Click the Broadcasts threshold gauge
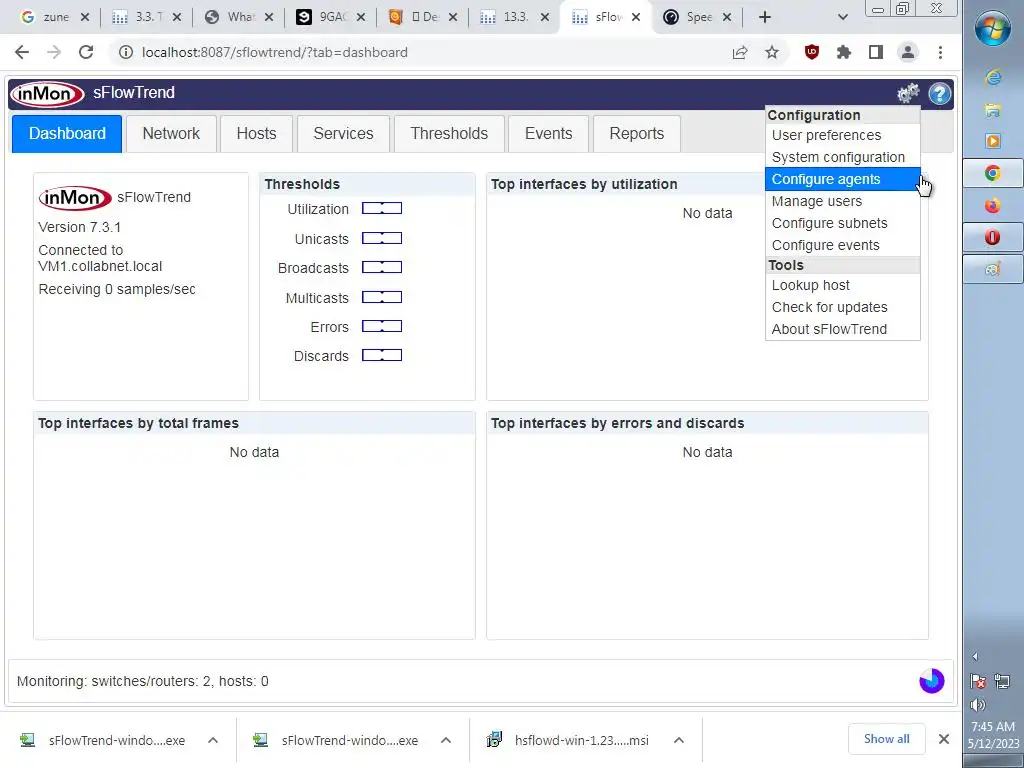 [382, 267]
